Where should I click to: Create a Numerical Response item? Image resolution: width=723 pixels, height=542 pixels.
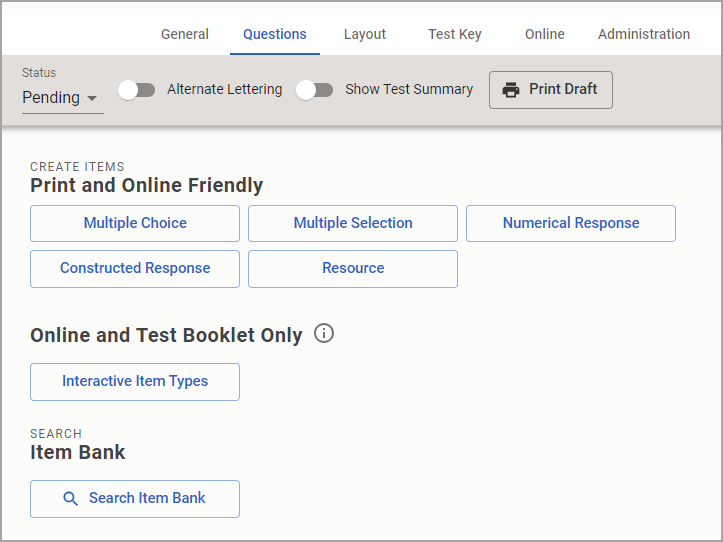click(x=571, y=224)
